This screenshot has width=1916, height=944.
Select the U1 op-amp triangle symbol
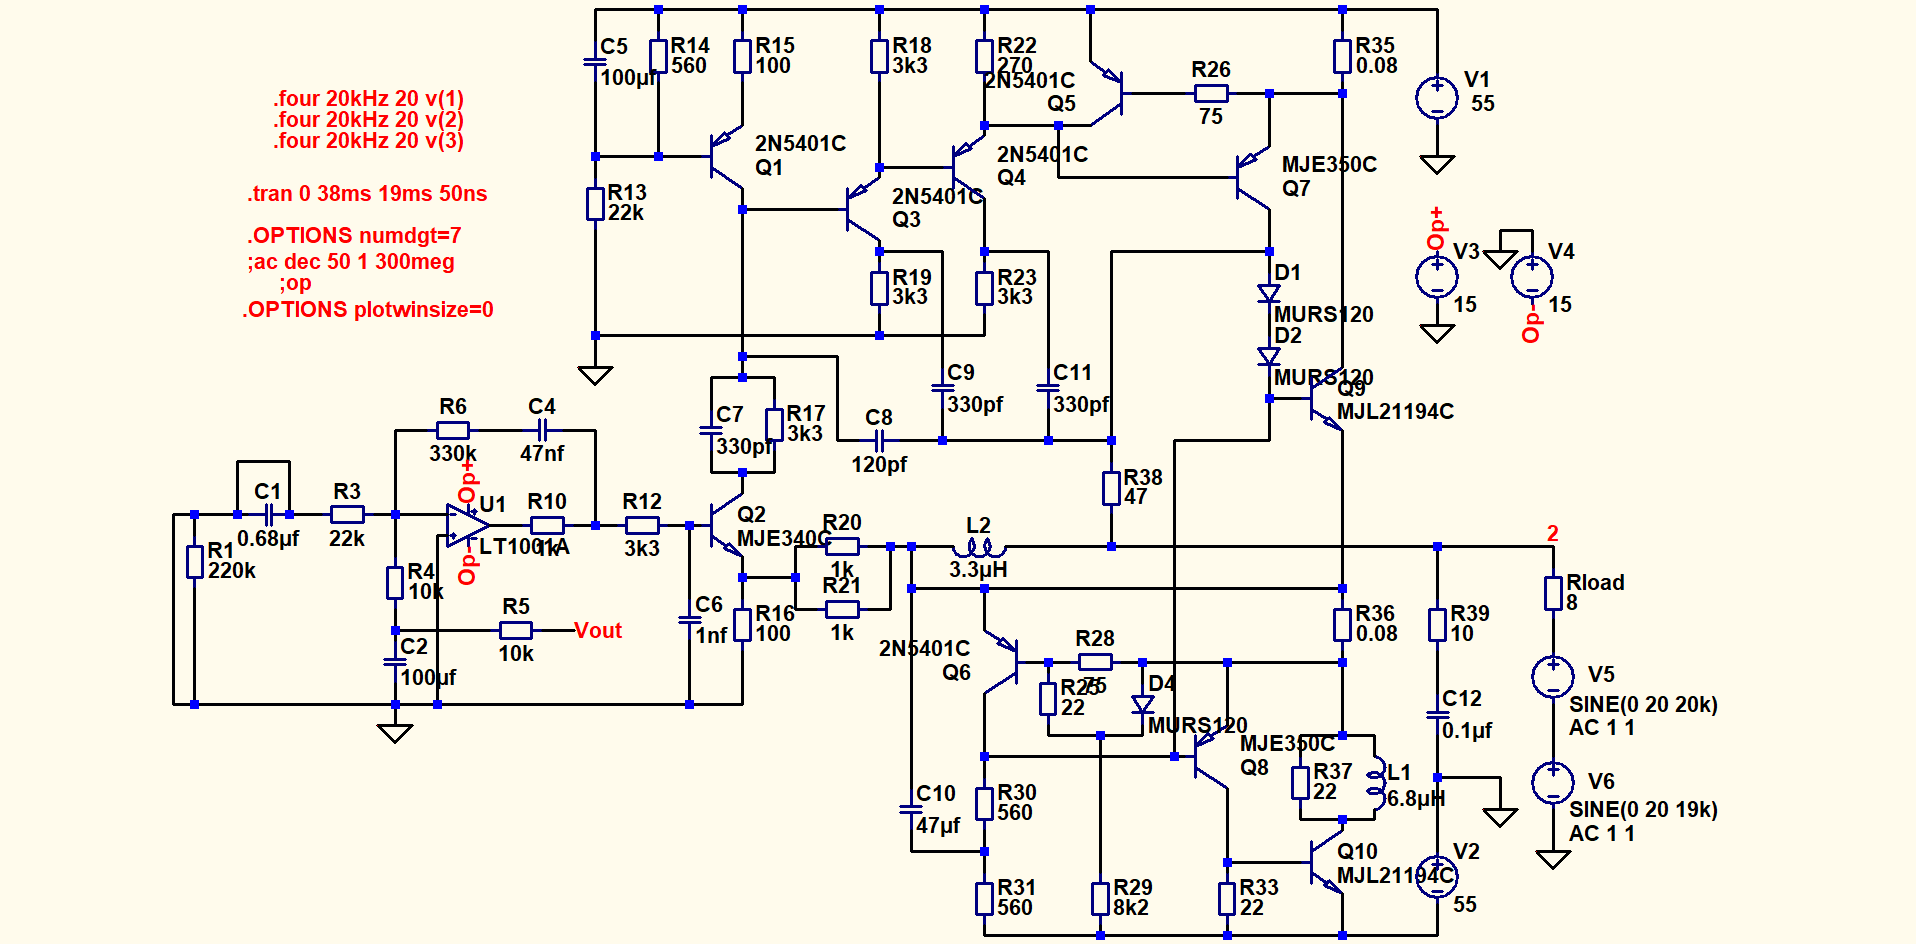467,525
